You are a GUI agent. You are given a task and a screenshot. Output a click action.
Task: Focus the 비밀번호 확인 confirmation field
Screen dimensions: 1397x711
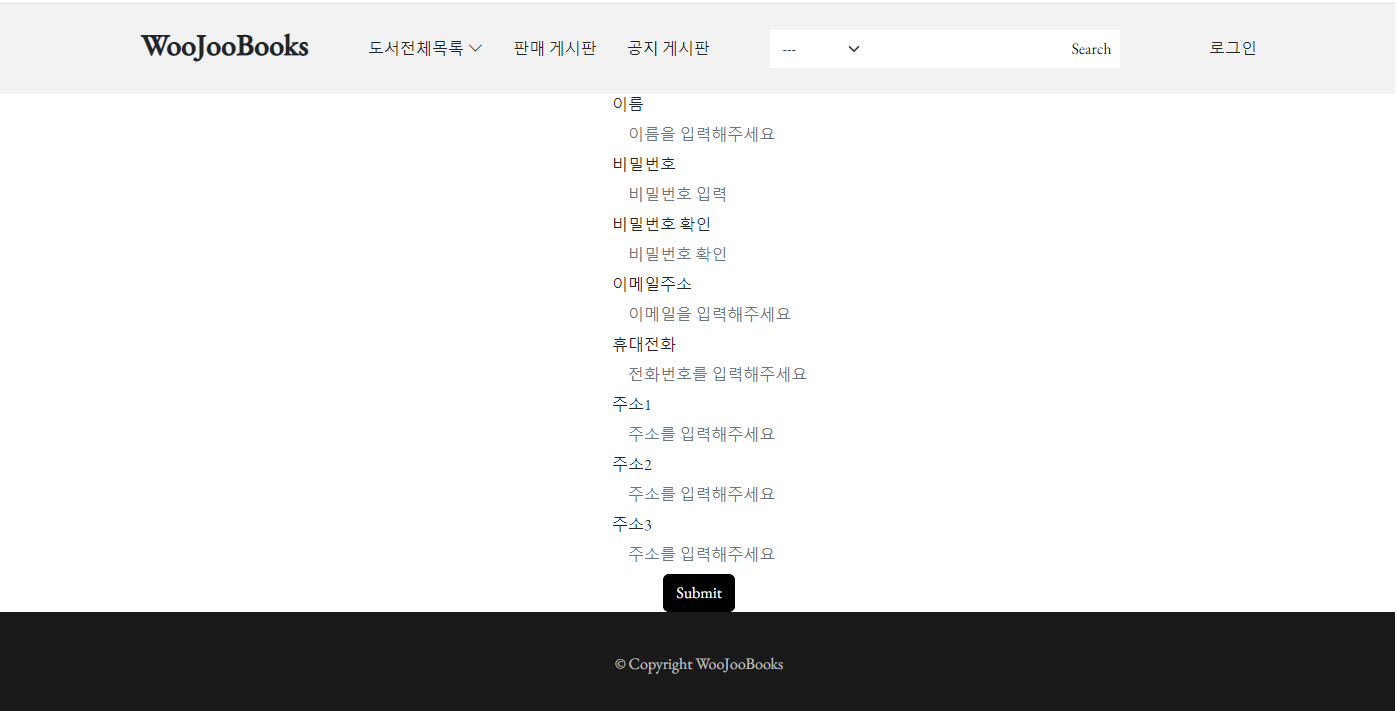tap(701, 254)
